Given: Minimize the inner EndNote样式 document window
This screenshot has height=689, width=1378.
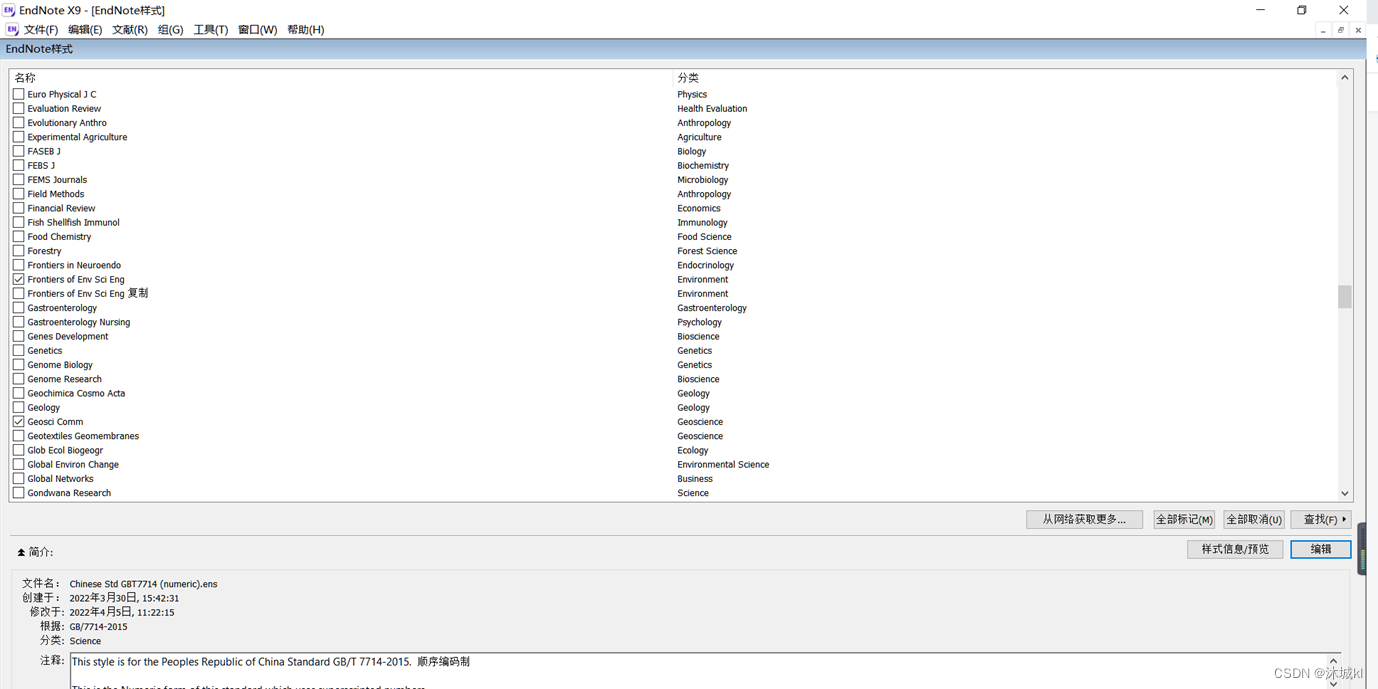Looking at the screenshot, I should pos(1323,30).
